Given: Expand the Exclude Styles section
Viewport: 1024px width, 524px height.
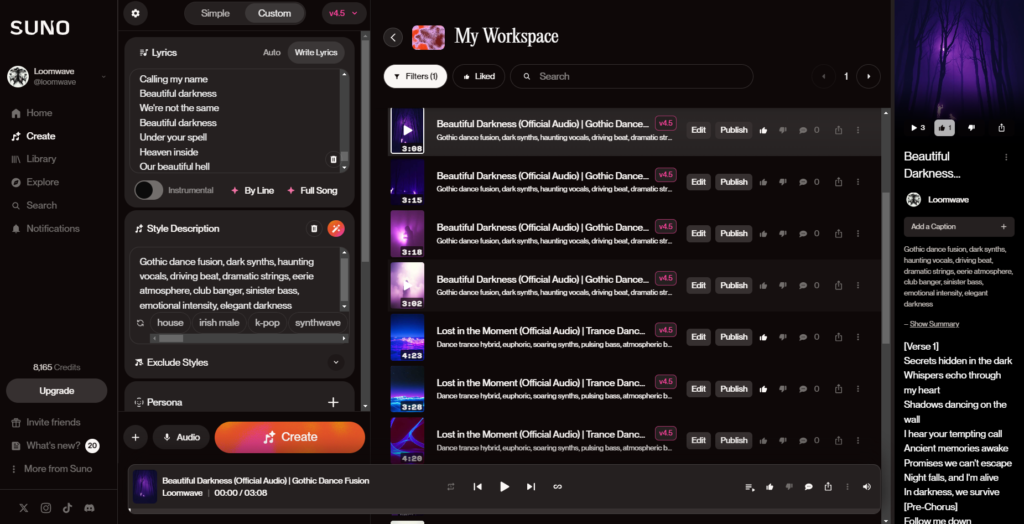Looking at the screenshot, I should [336, 362].
